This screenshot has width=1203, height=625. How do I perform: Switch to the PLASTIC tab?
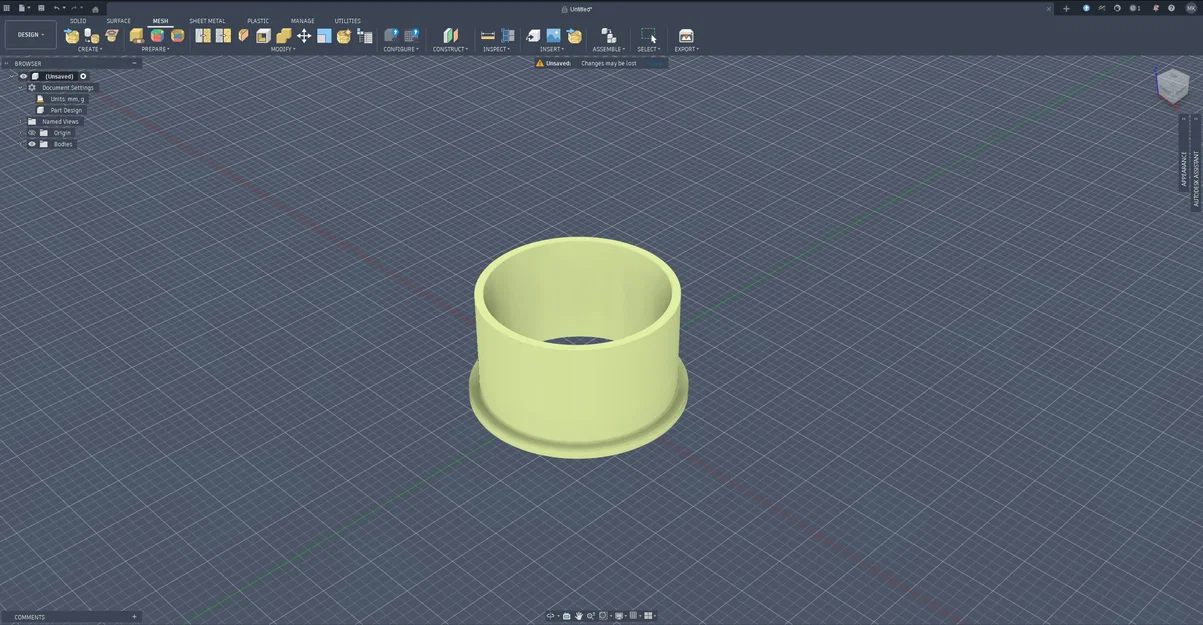click(258, 21)
